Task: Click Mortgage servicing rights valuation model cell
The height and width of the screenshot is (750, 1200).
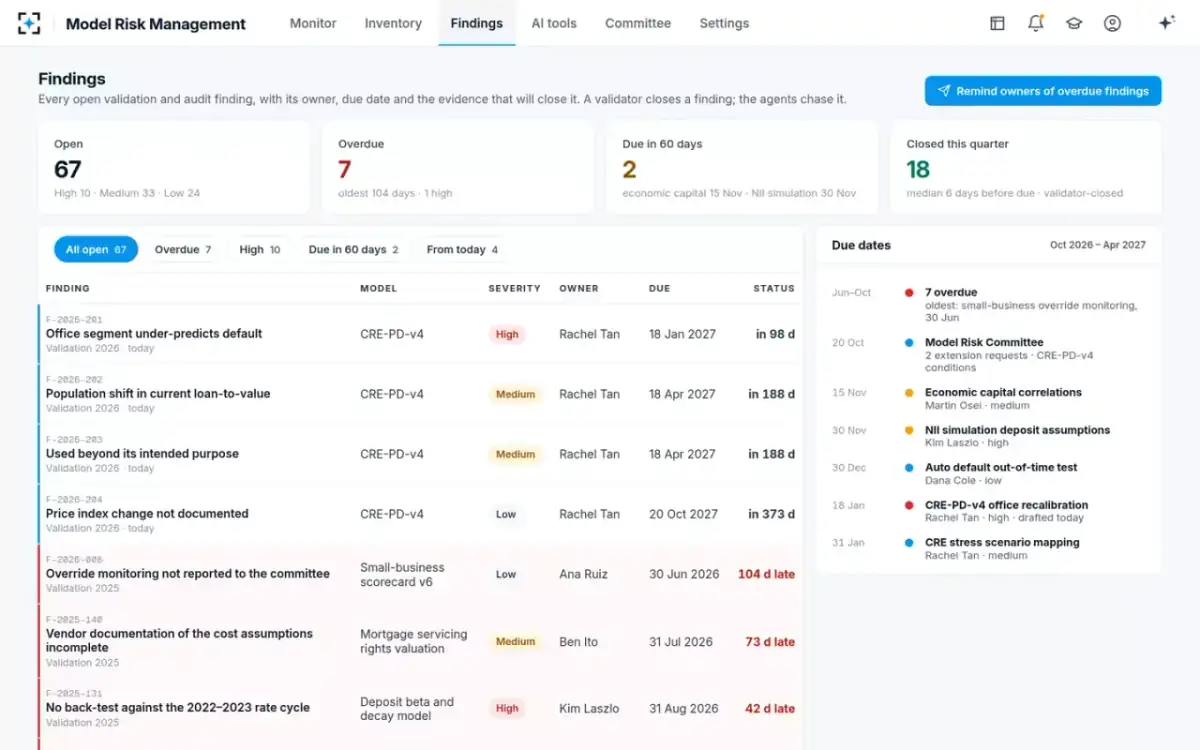Action: (x=414, y=641)
